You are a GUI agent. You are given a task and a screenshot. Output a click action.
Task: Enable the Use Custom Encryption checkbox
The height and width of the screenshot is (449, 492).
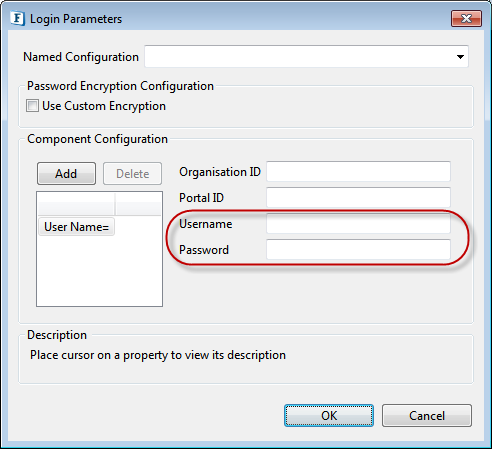[x=32, y=106]
